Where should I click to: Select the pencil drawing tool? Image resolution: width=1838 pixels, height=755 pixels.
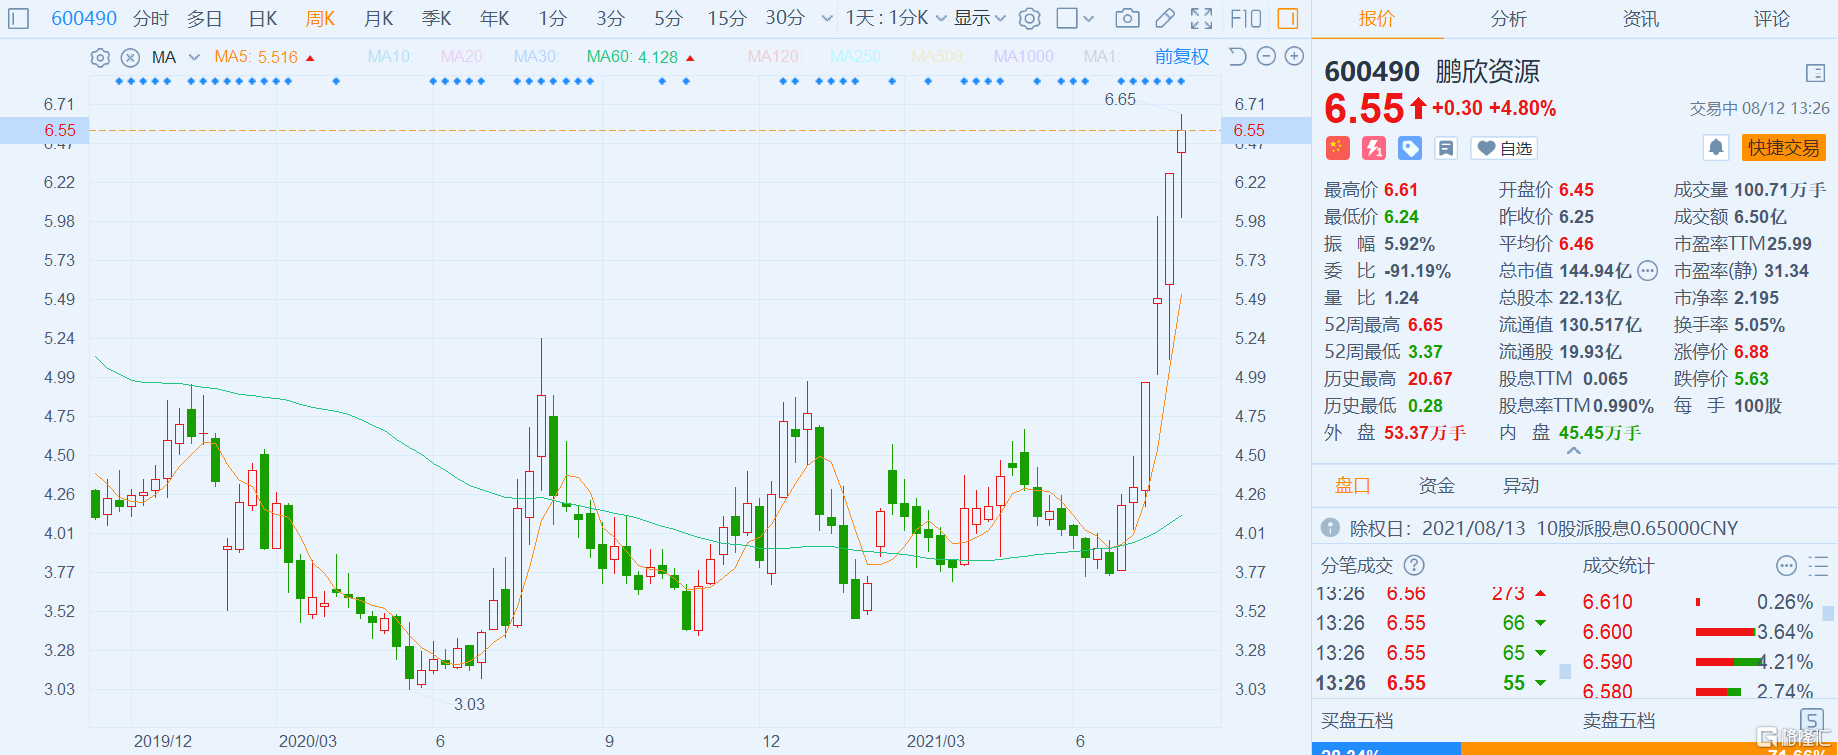coord(1164,18)
